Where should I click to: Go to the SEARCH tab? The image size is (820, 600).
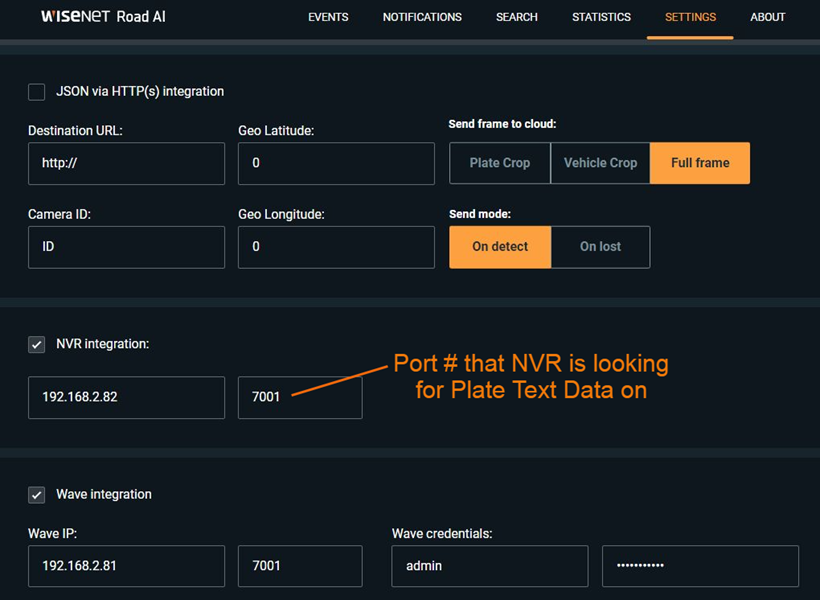517,17
